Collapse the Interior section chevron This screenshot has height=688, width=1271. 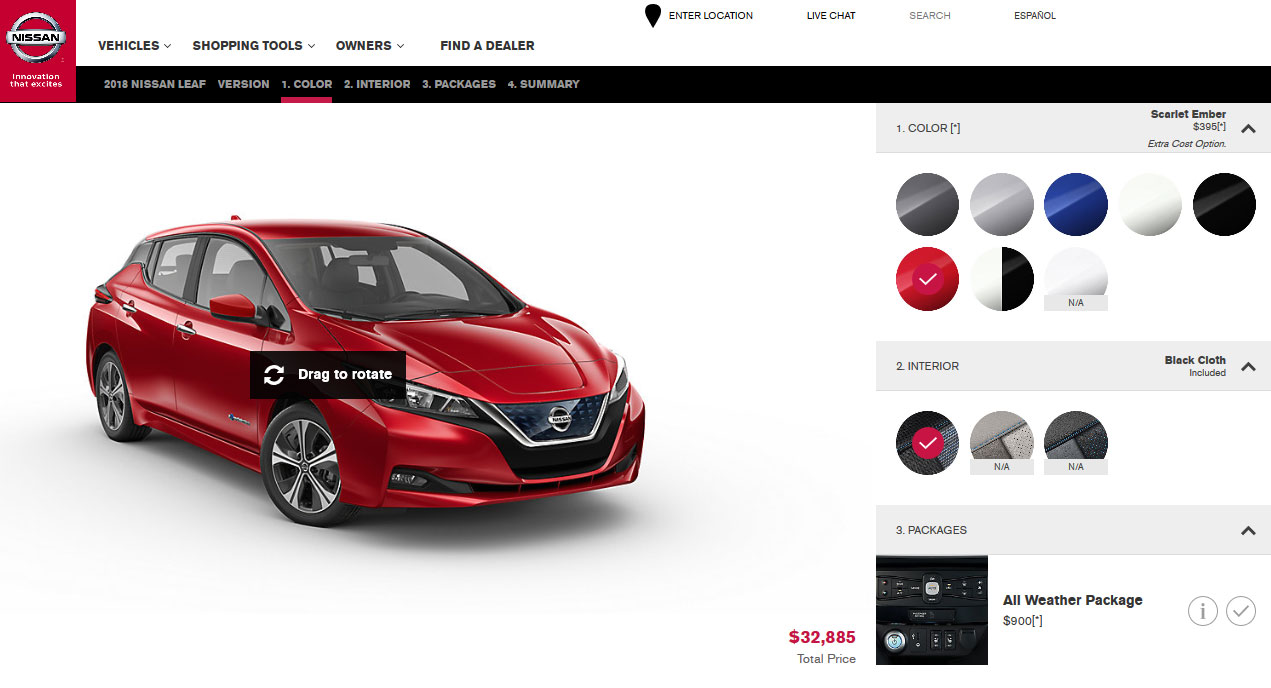coord(1247,366)
